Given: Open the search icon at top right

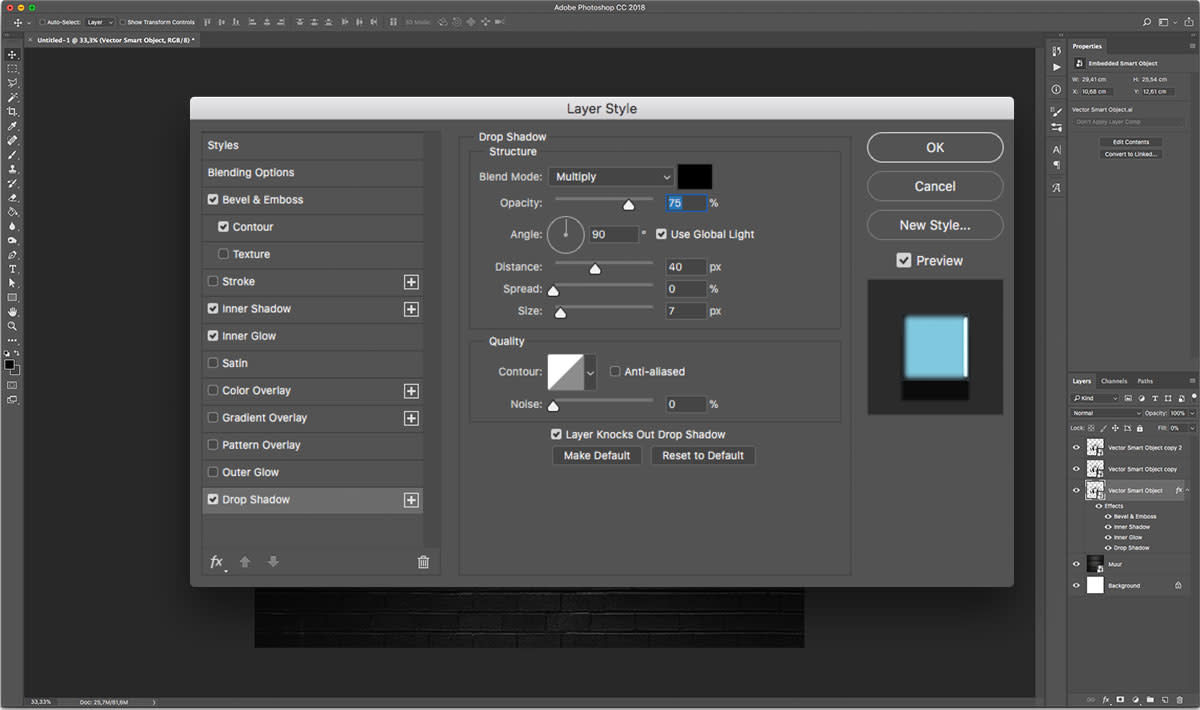Looking at the screenshot, I should coord(1148,21).
